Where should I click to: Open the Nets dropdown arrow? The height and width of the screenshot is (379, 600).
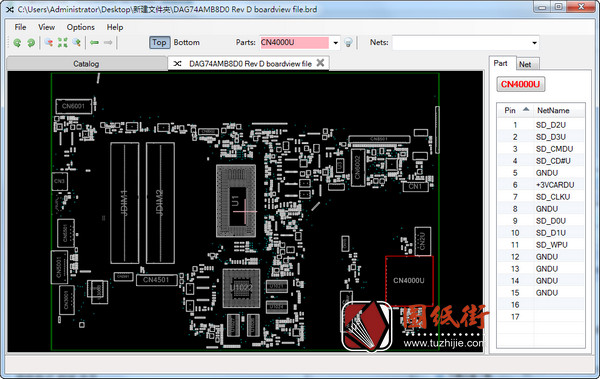tap(534, 43)
